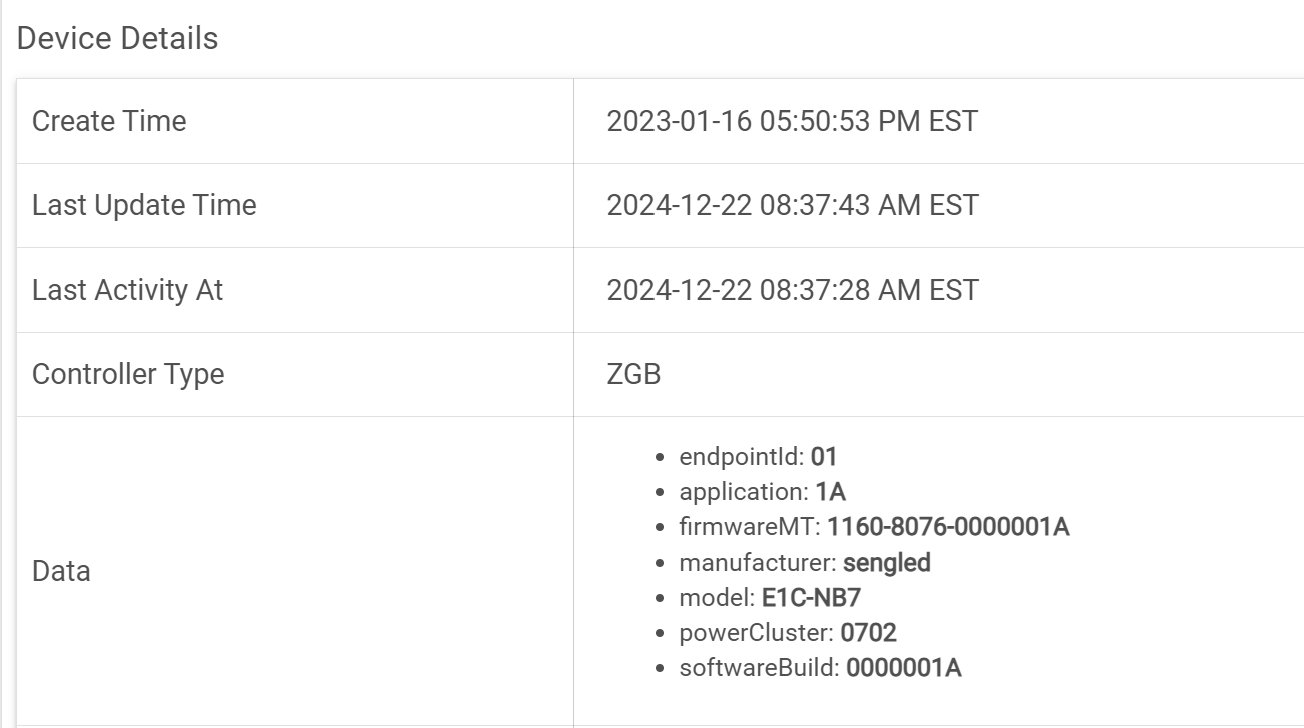Select the model value E1C-NB7
This screenshot has height=728, width=1304.
pyautogui.click(x=811, y=598)
